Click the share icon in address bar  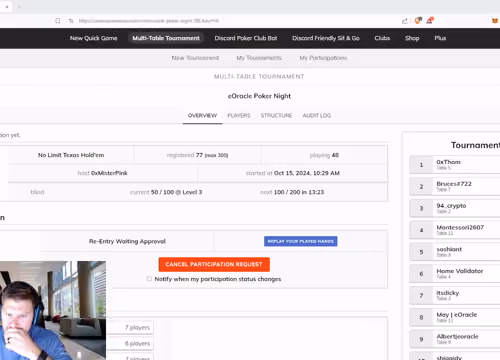(405, 21)
